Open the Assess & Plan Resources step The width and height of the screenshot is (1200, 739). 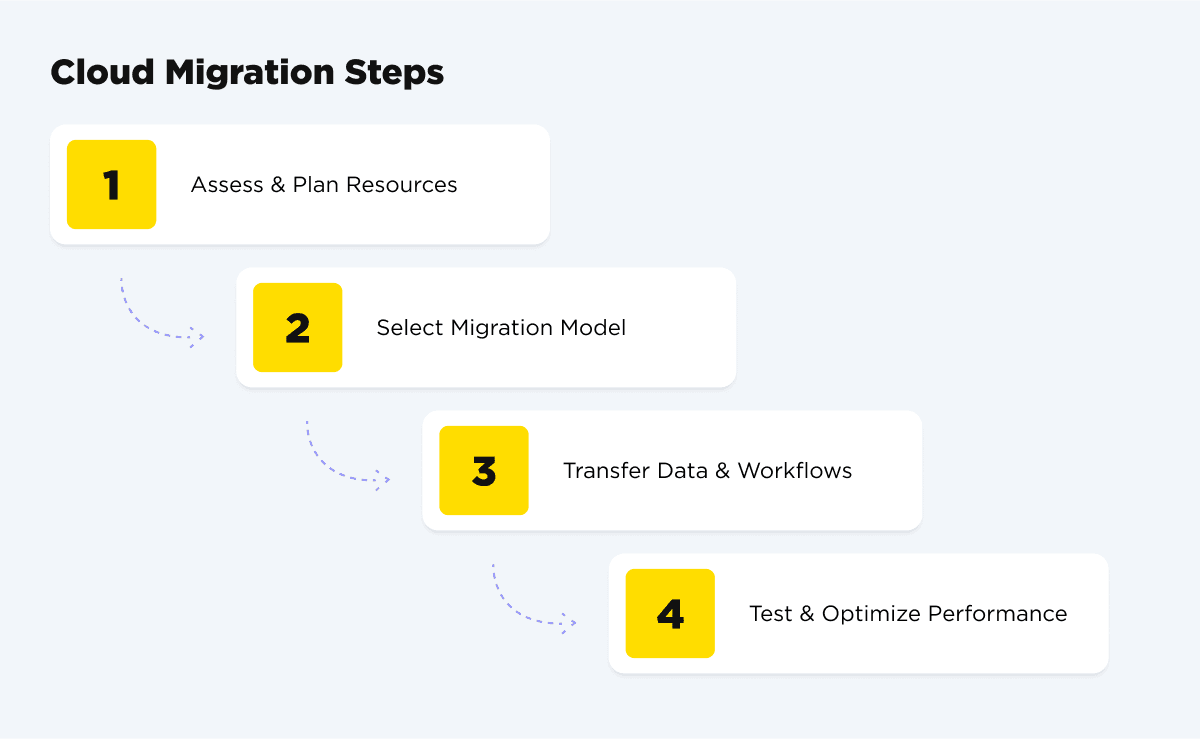(x=300, y=184)
